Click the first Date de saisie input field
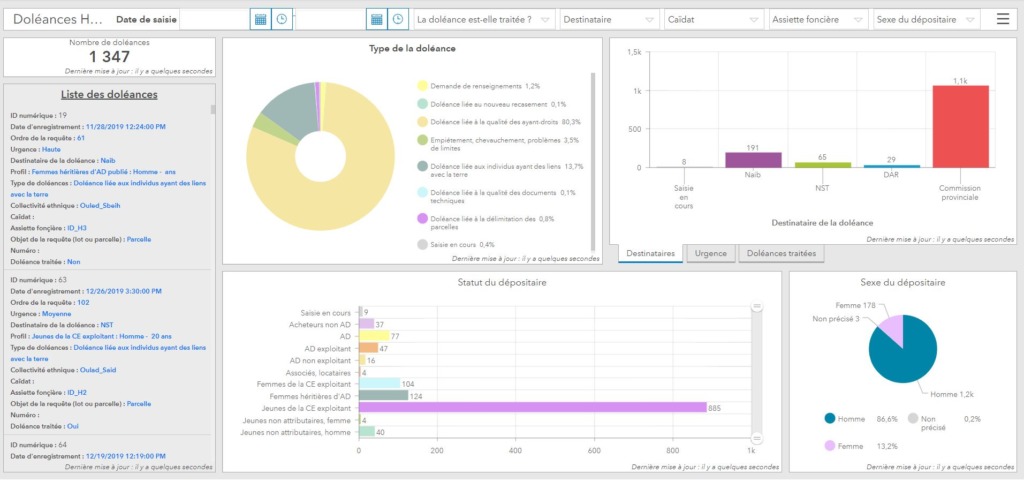Image resolution: width=1024 pixels, height=481 pixels. click(x=215, y=20)
